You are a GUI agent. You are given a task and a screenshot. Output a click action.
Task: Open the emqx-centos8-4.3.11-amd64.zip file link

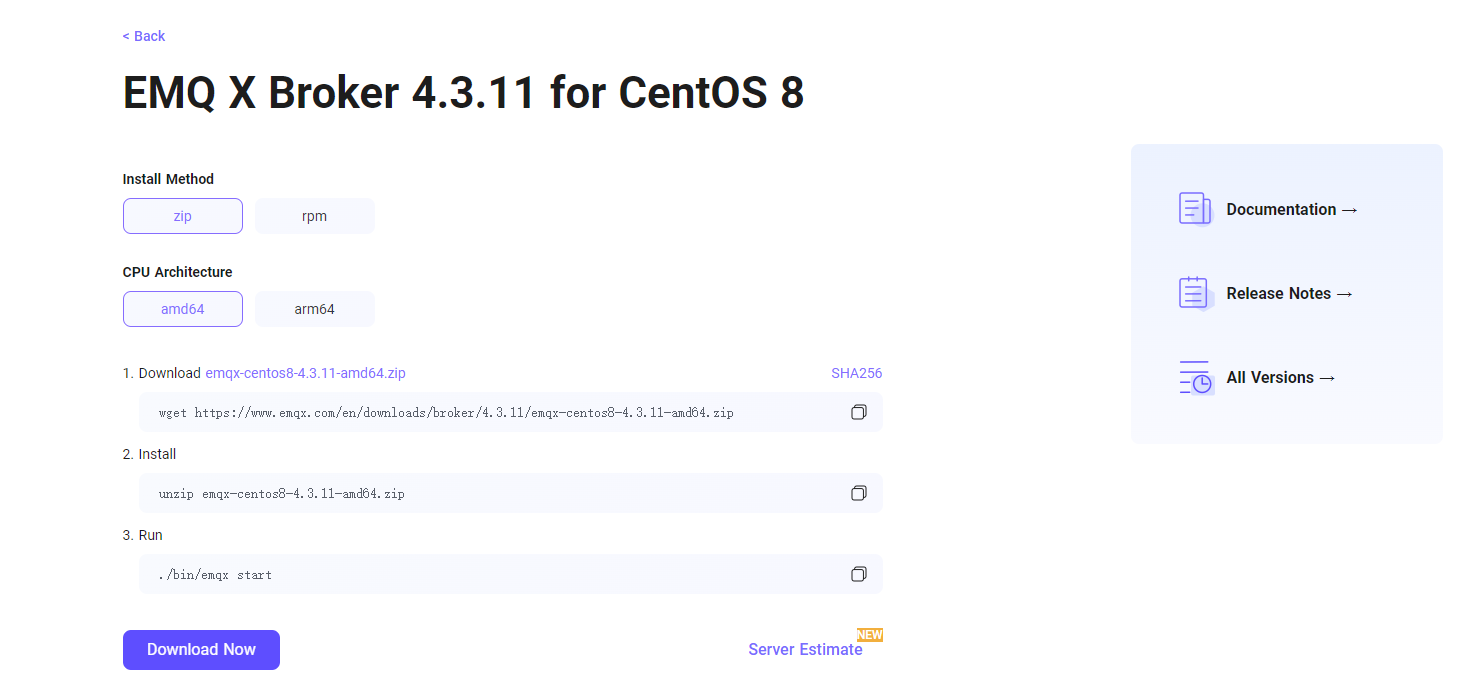click(x=305, y=373)
